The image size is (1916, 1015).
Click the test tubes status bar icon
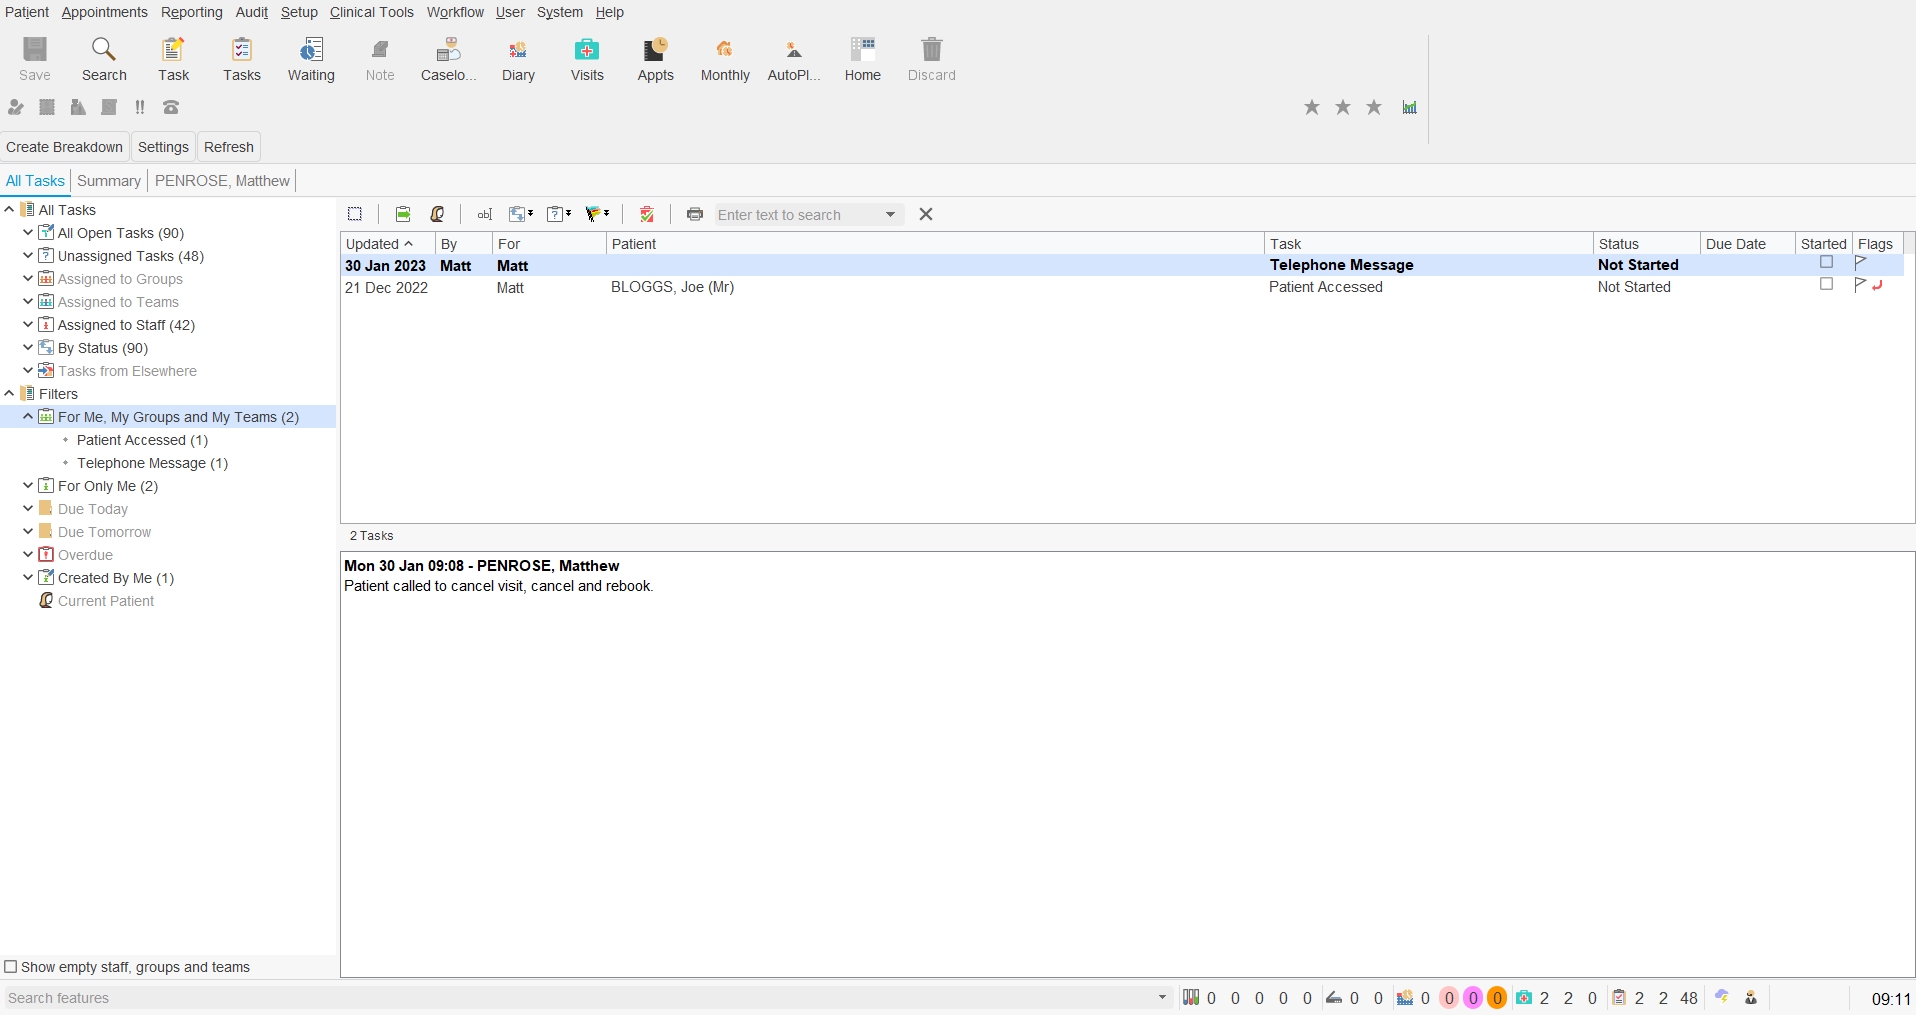tap(1191, 997)
